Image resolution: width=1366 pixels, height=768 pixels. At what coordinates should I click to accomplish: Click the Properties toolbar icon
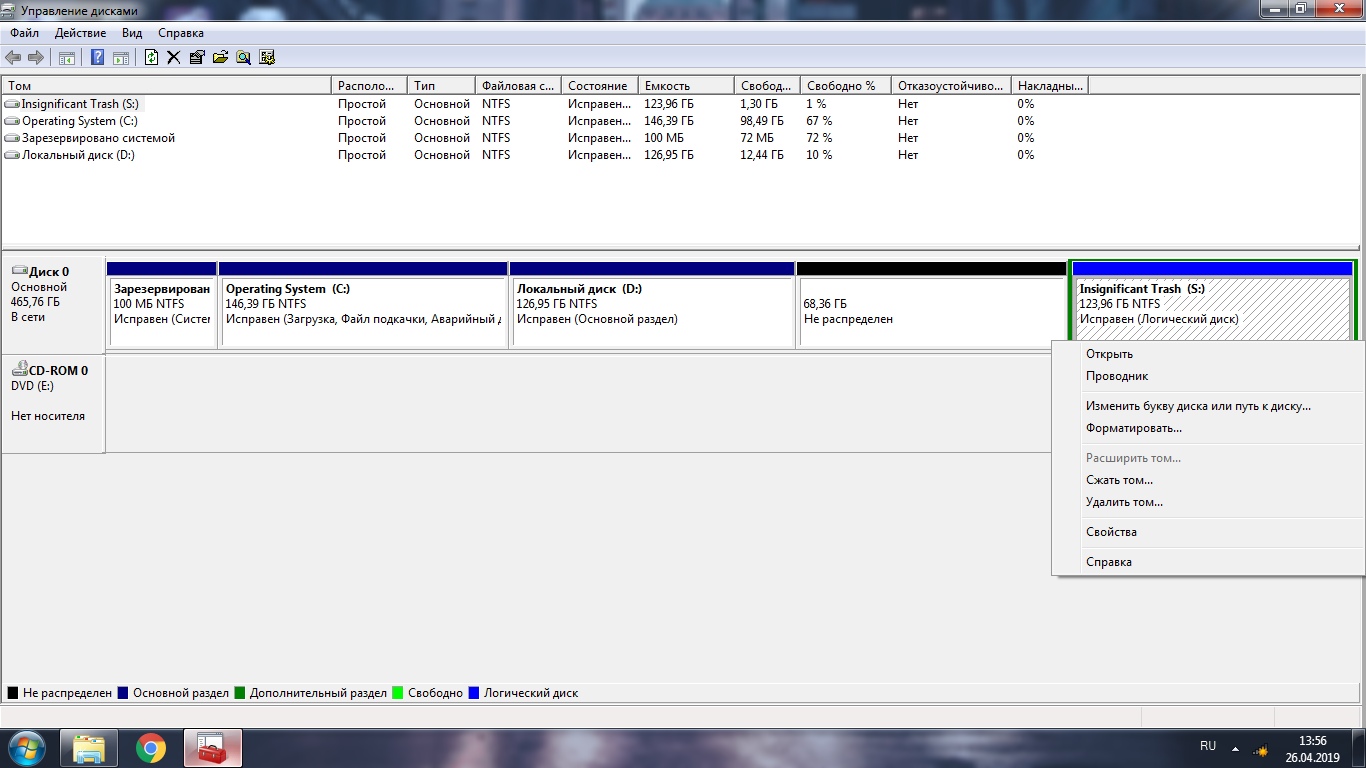click(196, 57)
